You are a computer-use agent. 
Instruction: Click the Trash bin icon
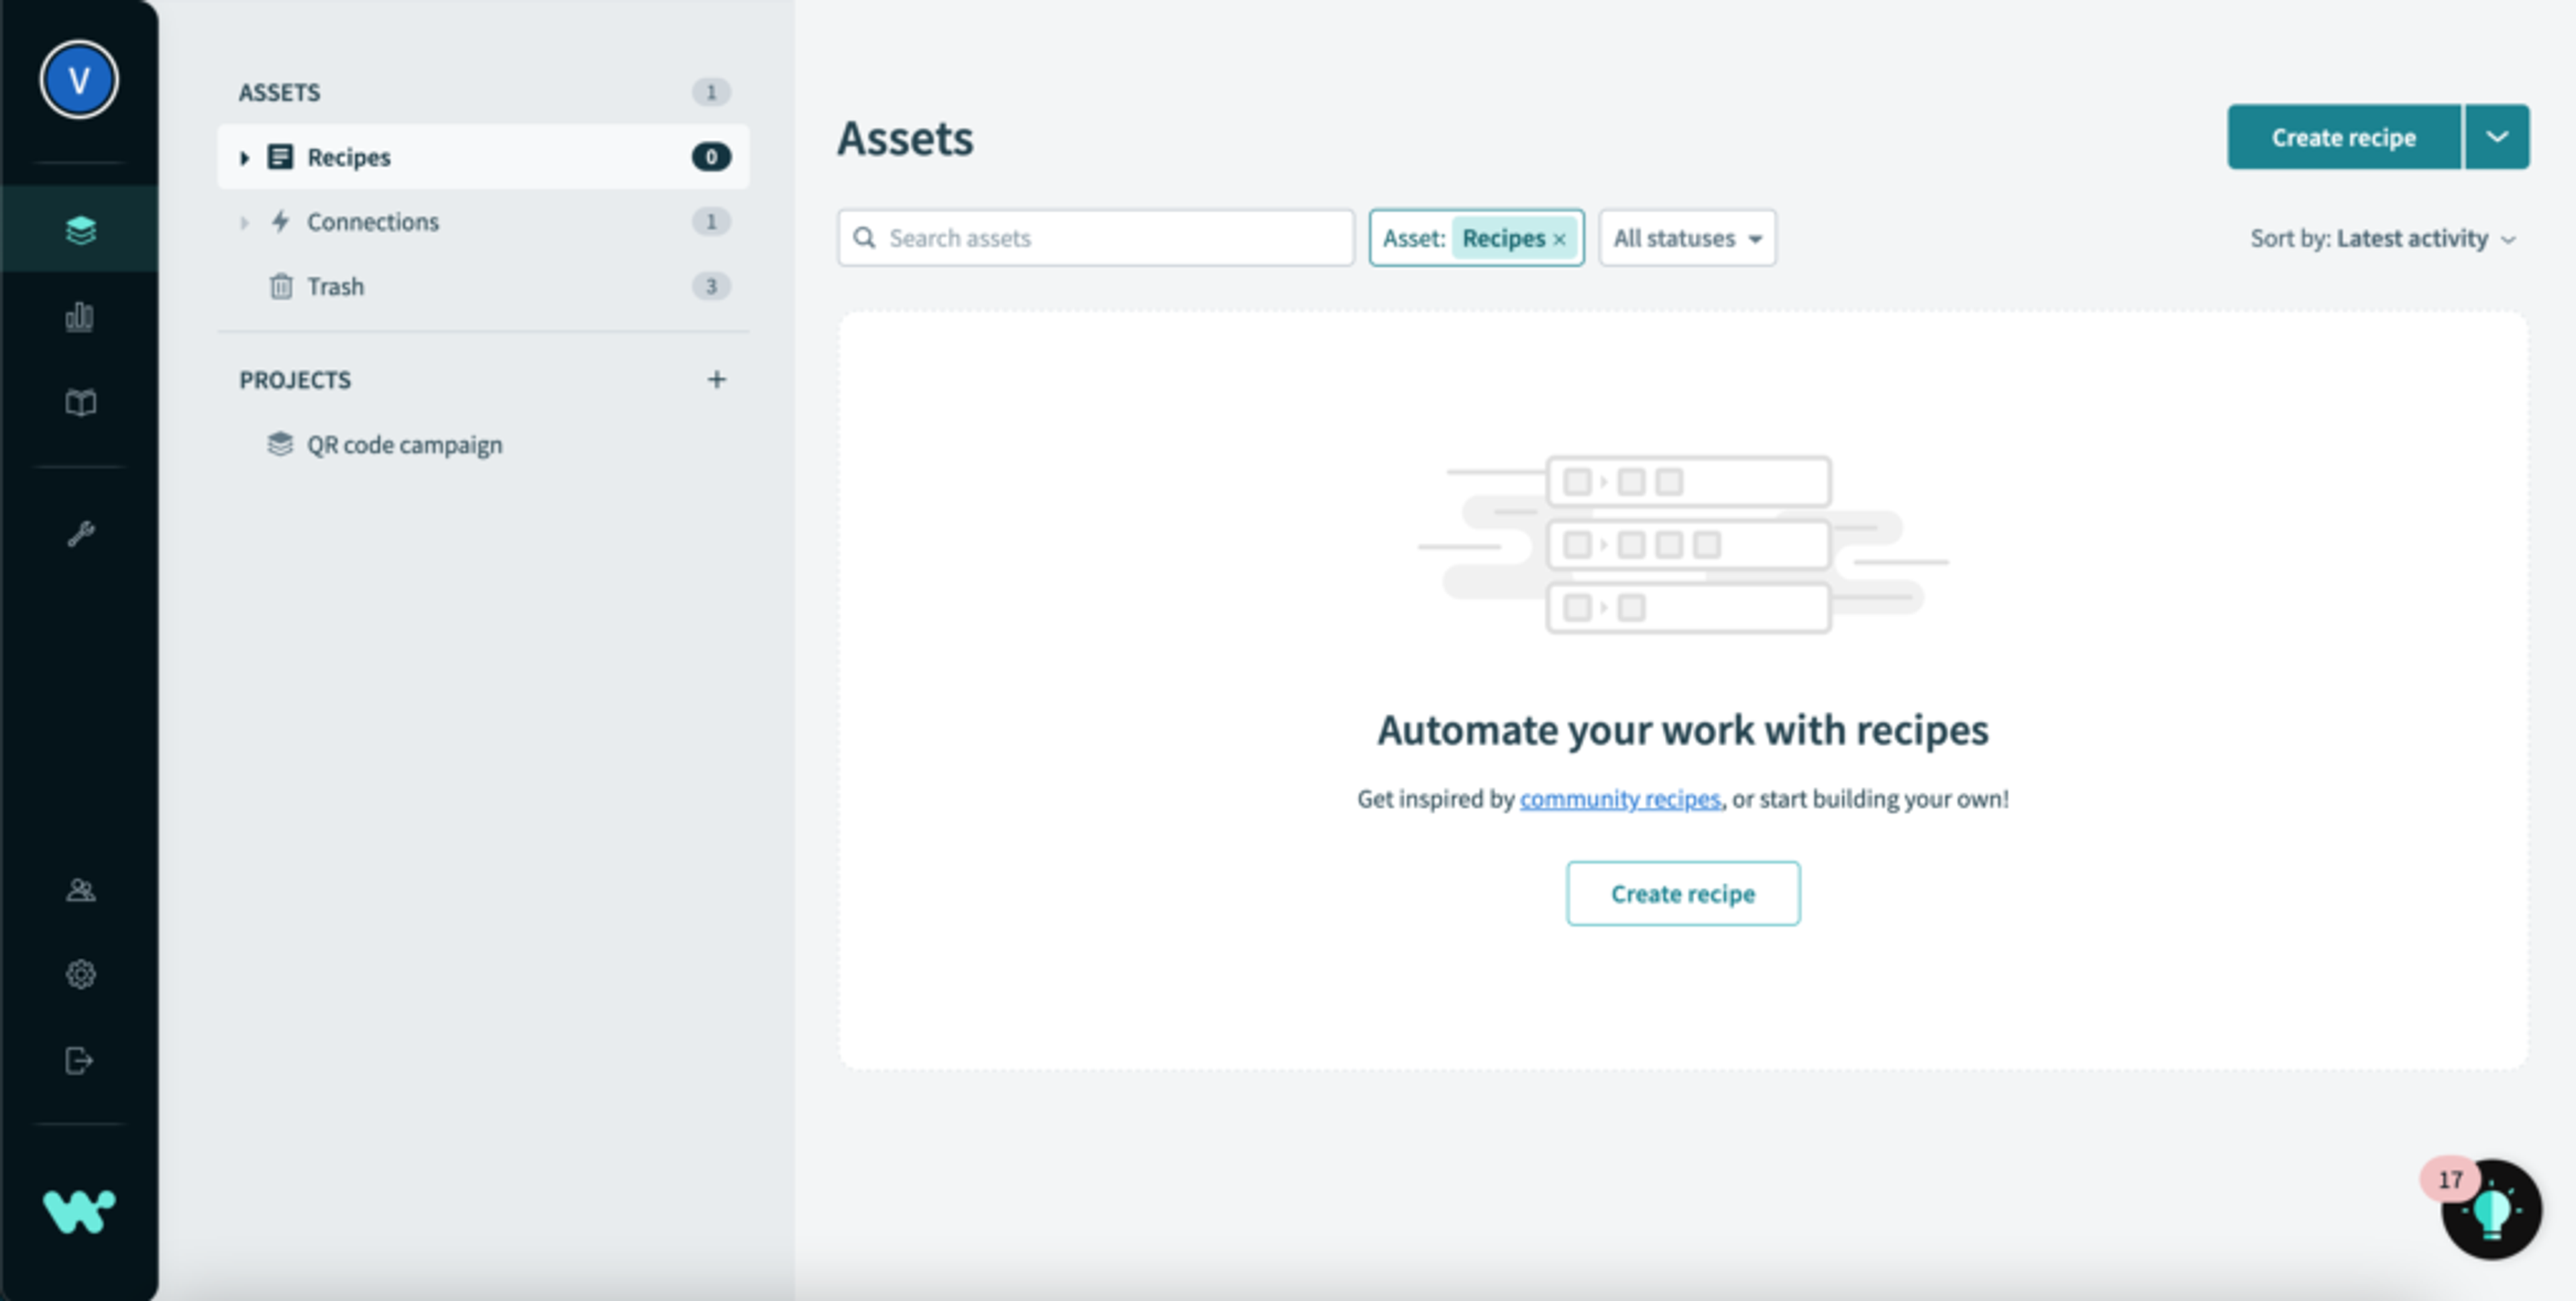click(x=281, y=286)
